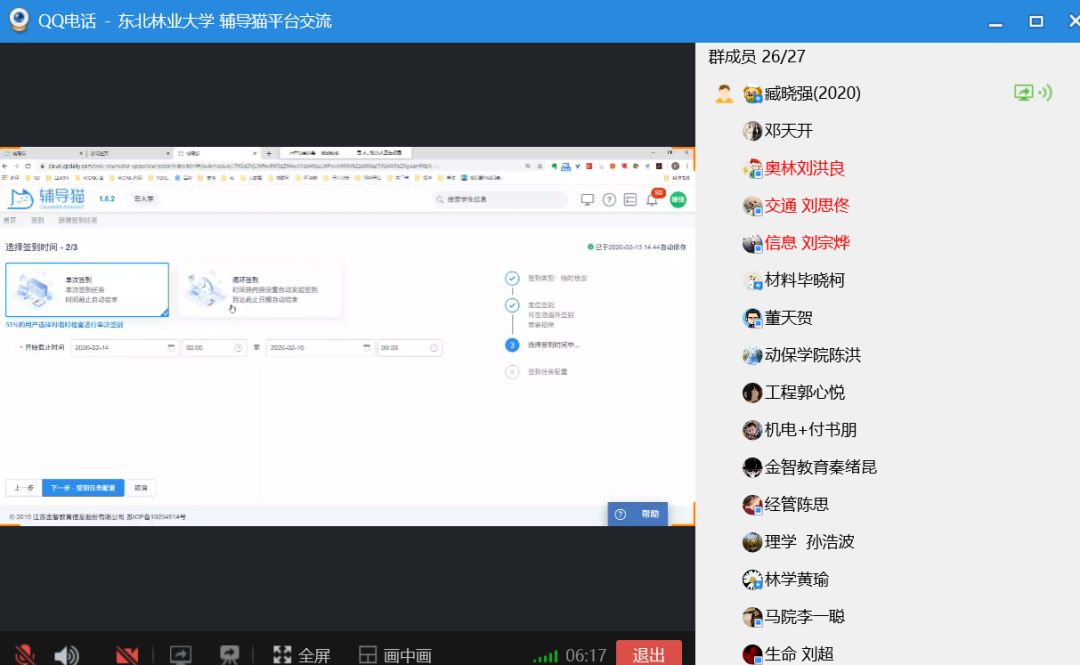
Task: Open the start date field 2020-02-14
Action: click(x=124, y=348)
